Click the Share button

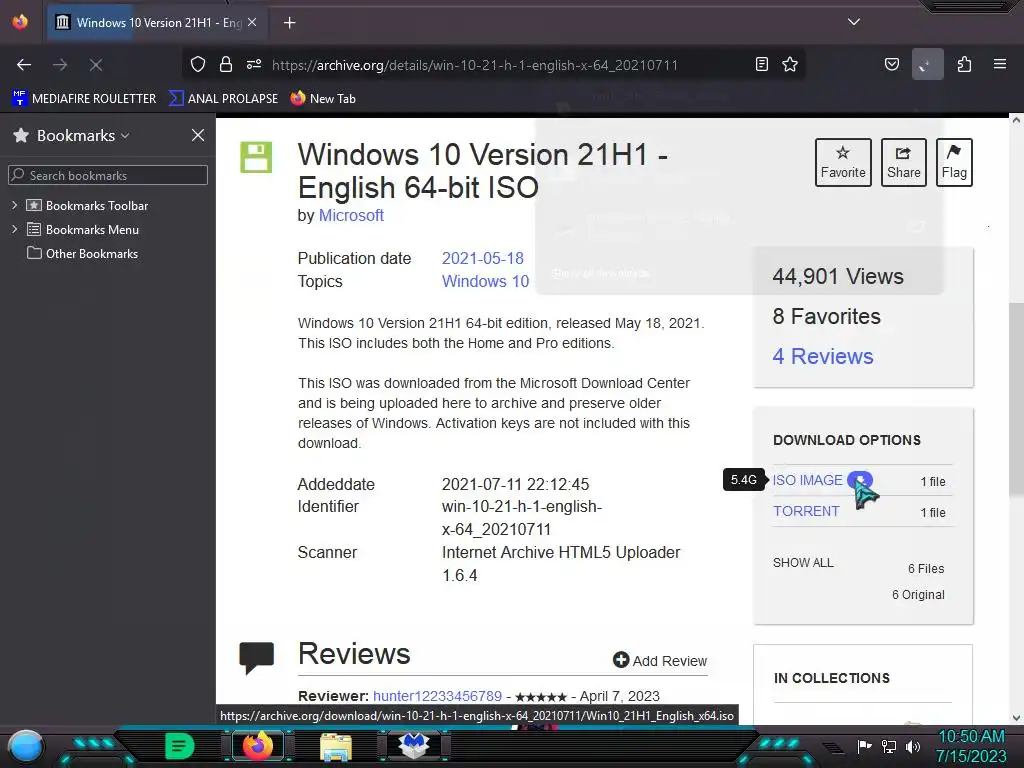pyautogui.click(x=904, y=162)
